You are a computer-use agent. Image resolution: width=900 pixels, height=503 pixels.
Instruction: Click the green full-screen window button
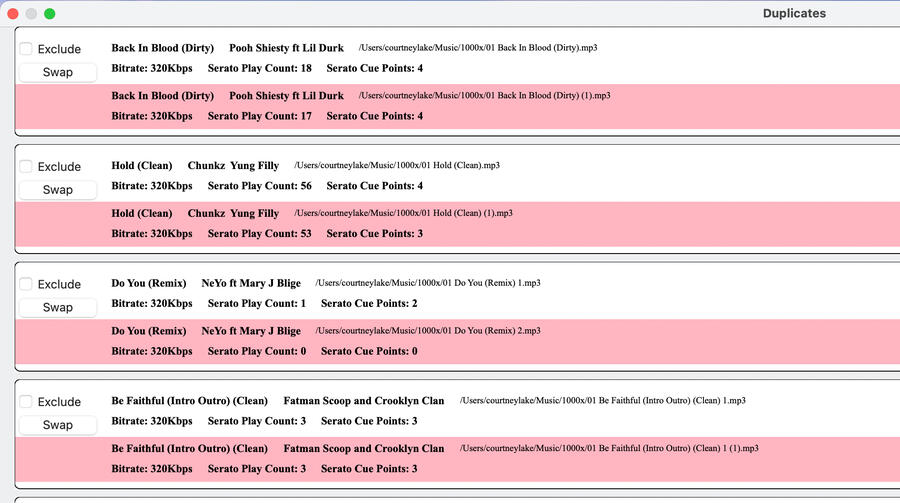point(50,14)
